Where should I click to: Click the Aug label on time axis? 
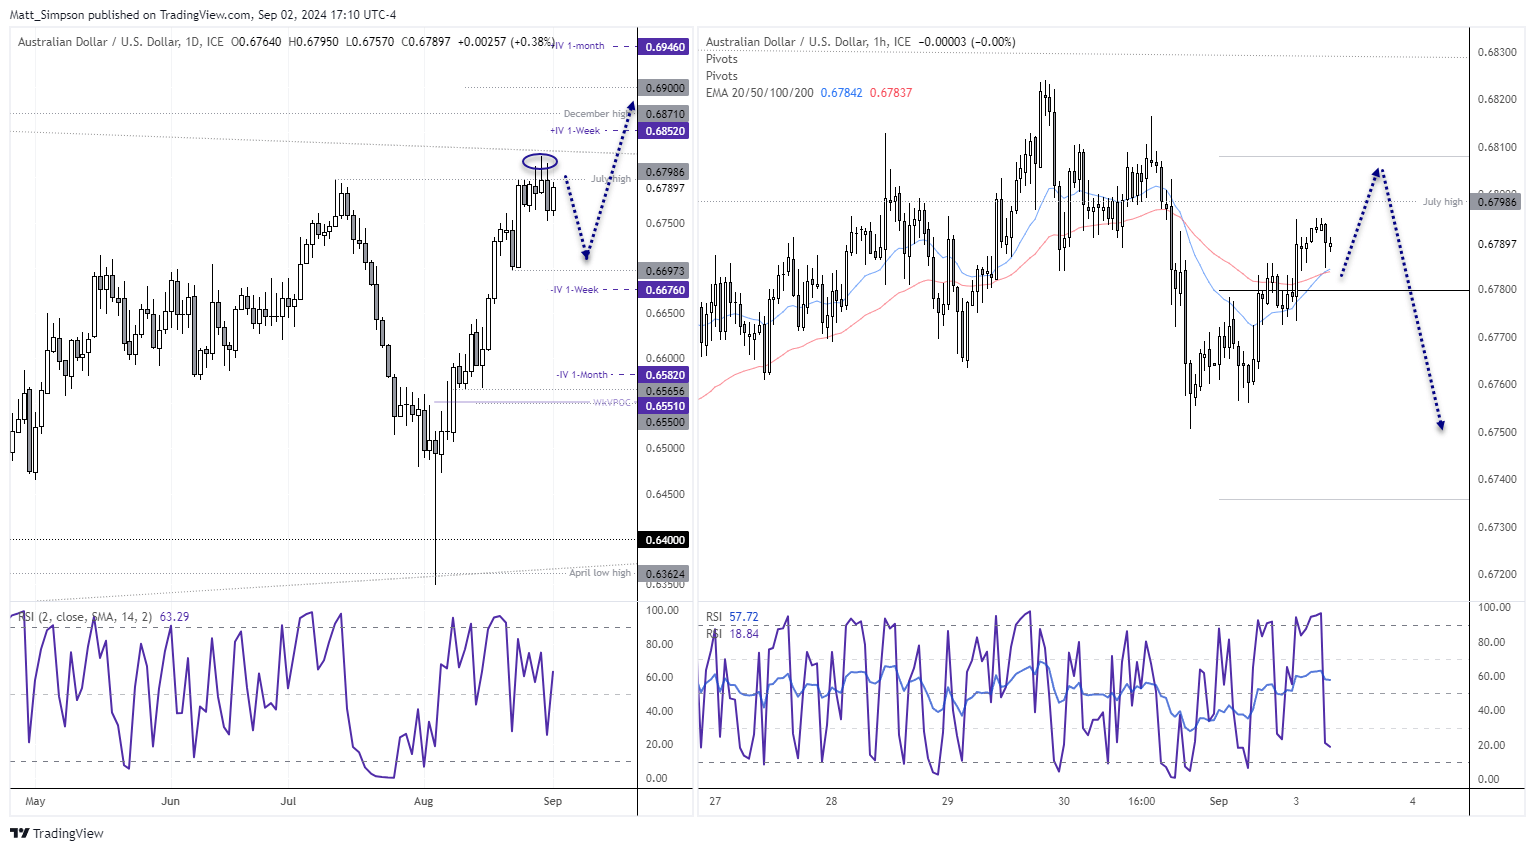pyautogui.click(x=424, y=801)
